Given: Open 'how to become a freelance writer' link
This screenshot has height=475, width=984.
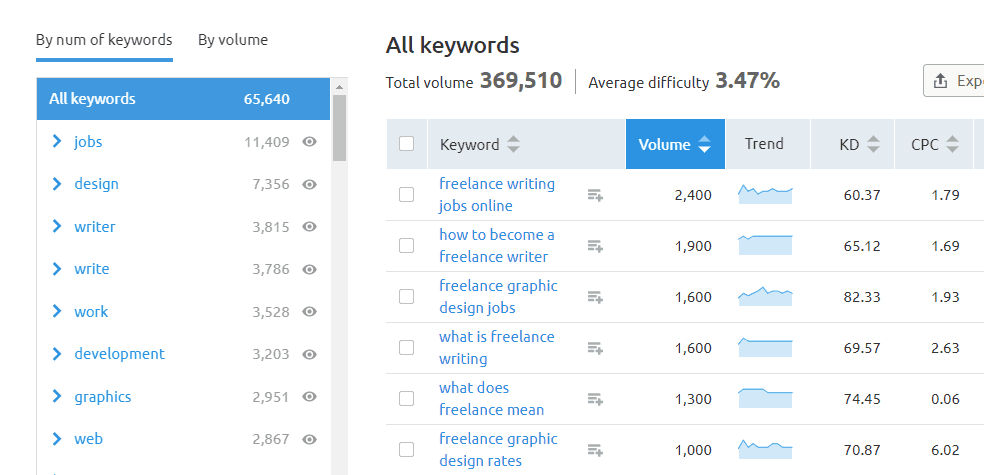Looking at the screenshot, I should [x=496, y=245].
